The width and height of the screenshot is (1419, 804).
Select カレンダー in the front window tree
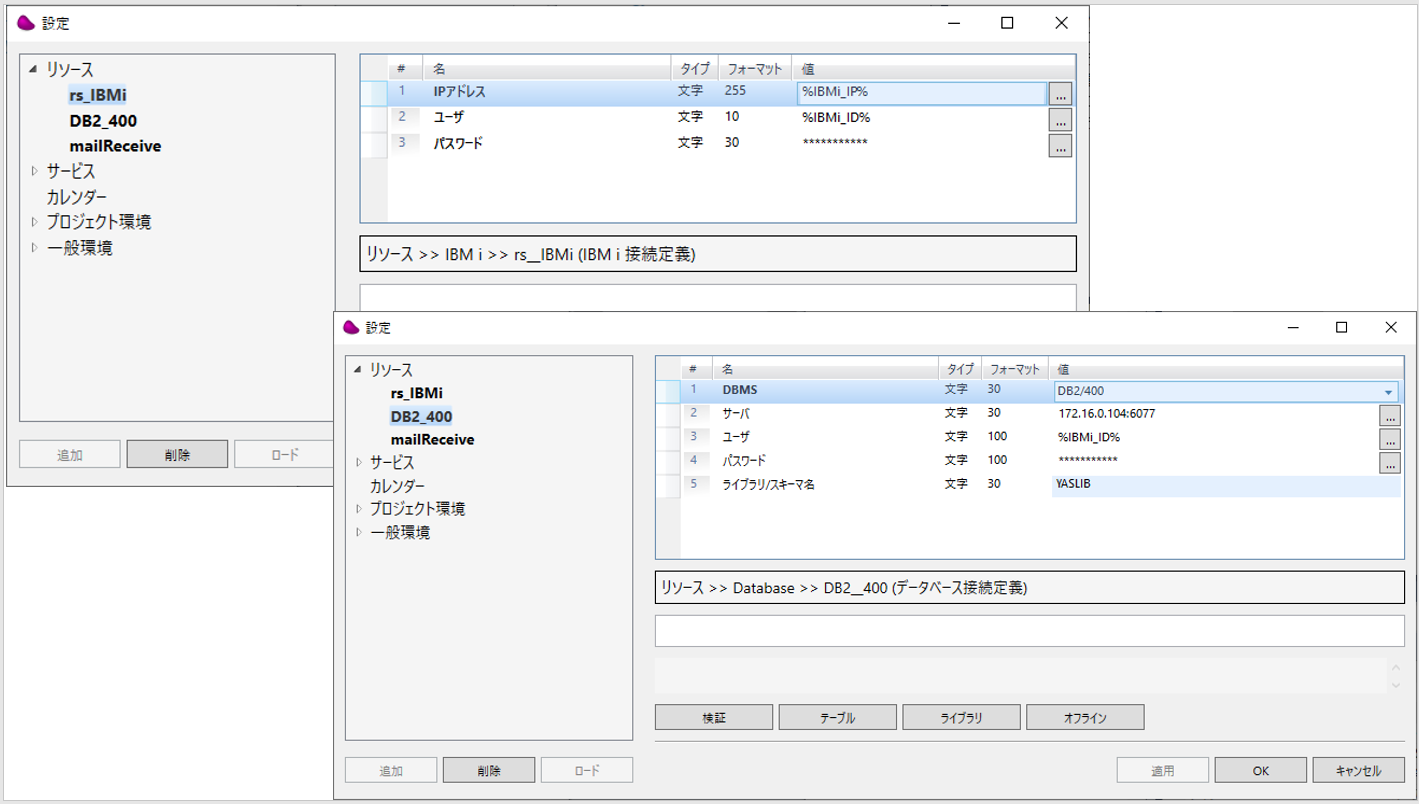click(x=397, y=486)
